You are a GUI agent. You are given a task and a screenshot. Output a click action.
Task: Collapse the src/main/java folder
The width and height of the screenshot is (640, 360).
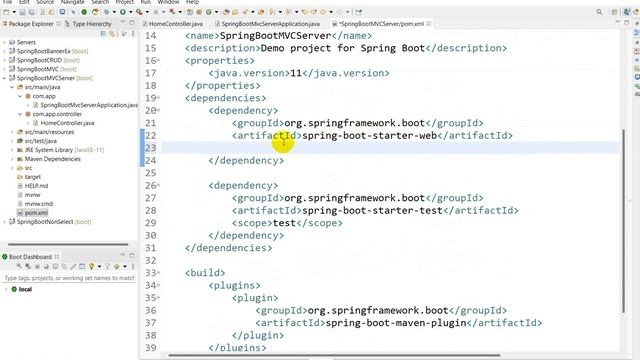tap(12, 87)
